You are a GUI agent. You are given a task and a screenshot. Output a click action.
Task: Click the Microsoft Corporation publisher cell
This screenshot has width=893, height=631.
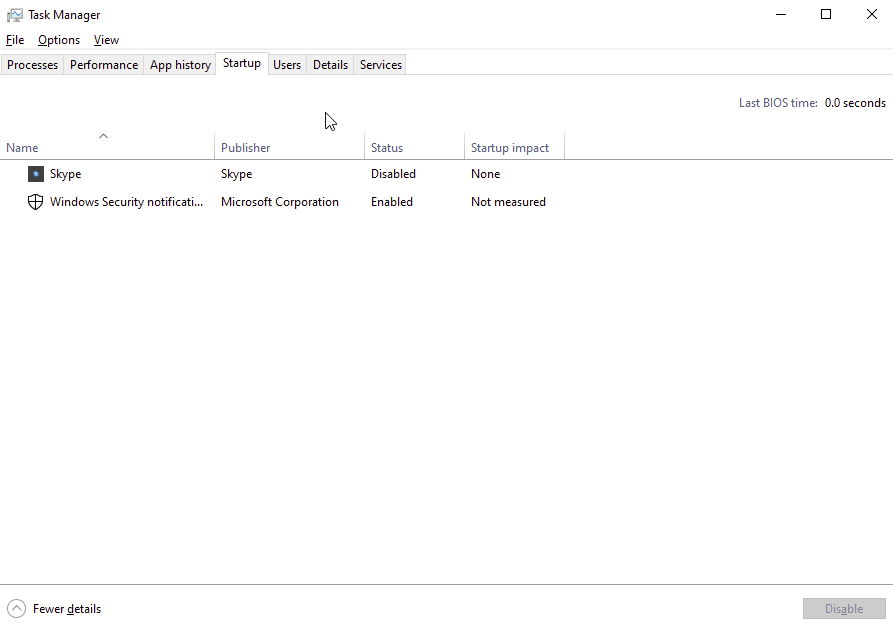[x=280, y=202]
